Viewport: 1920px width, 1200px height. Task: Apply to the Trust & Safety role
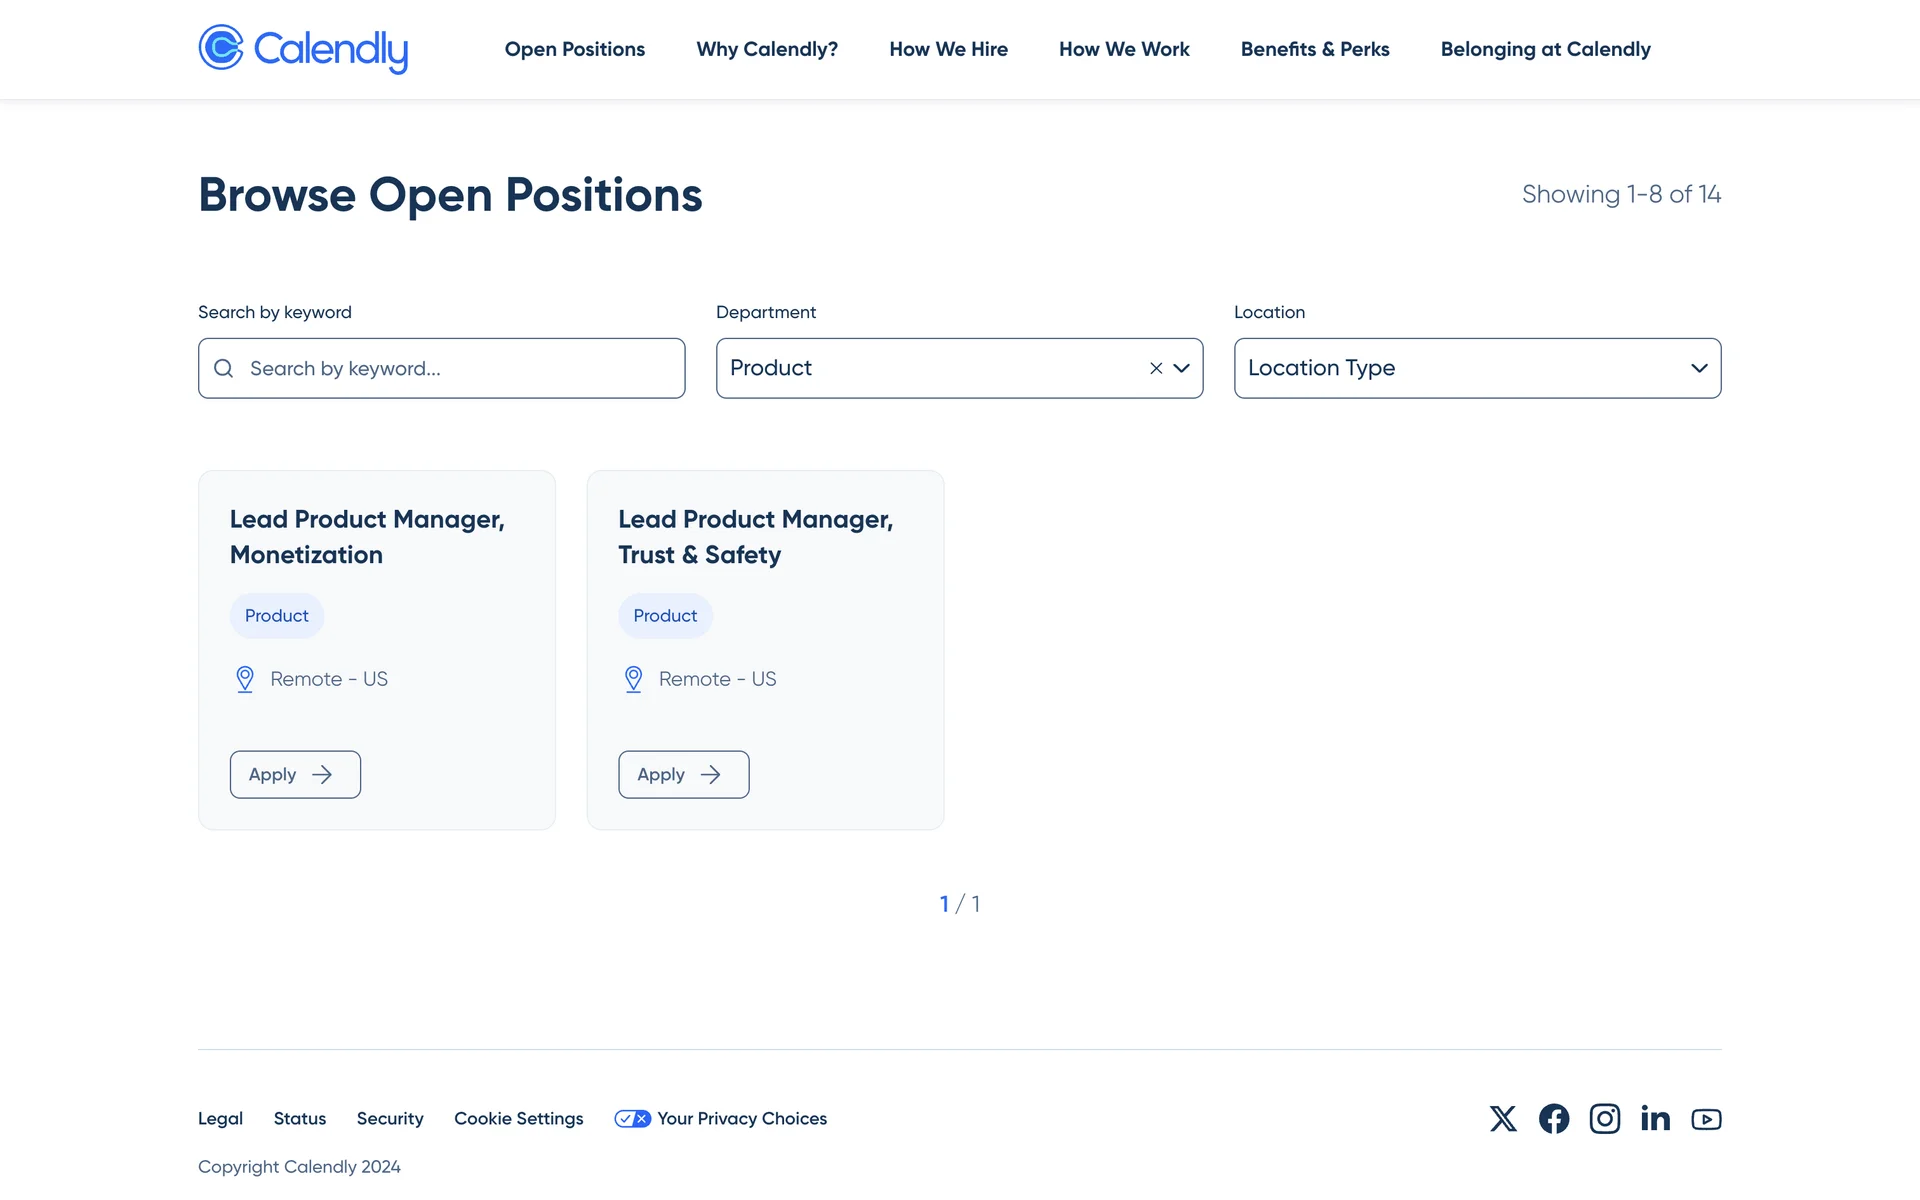tap(683, 774)
